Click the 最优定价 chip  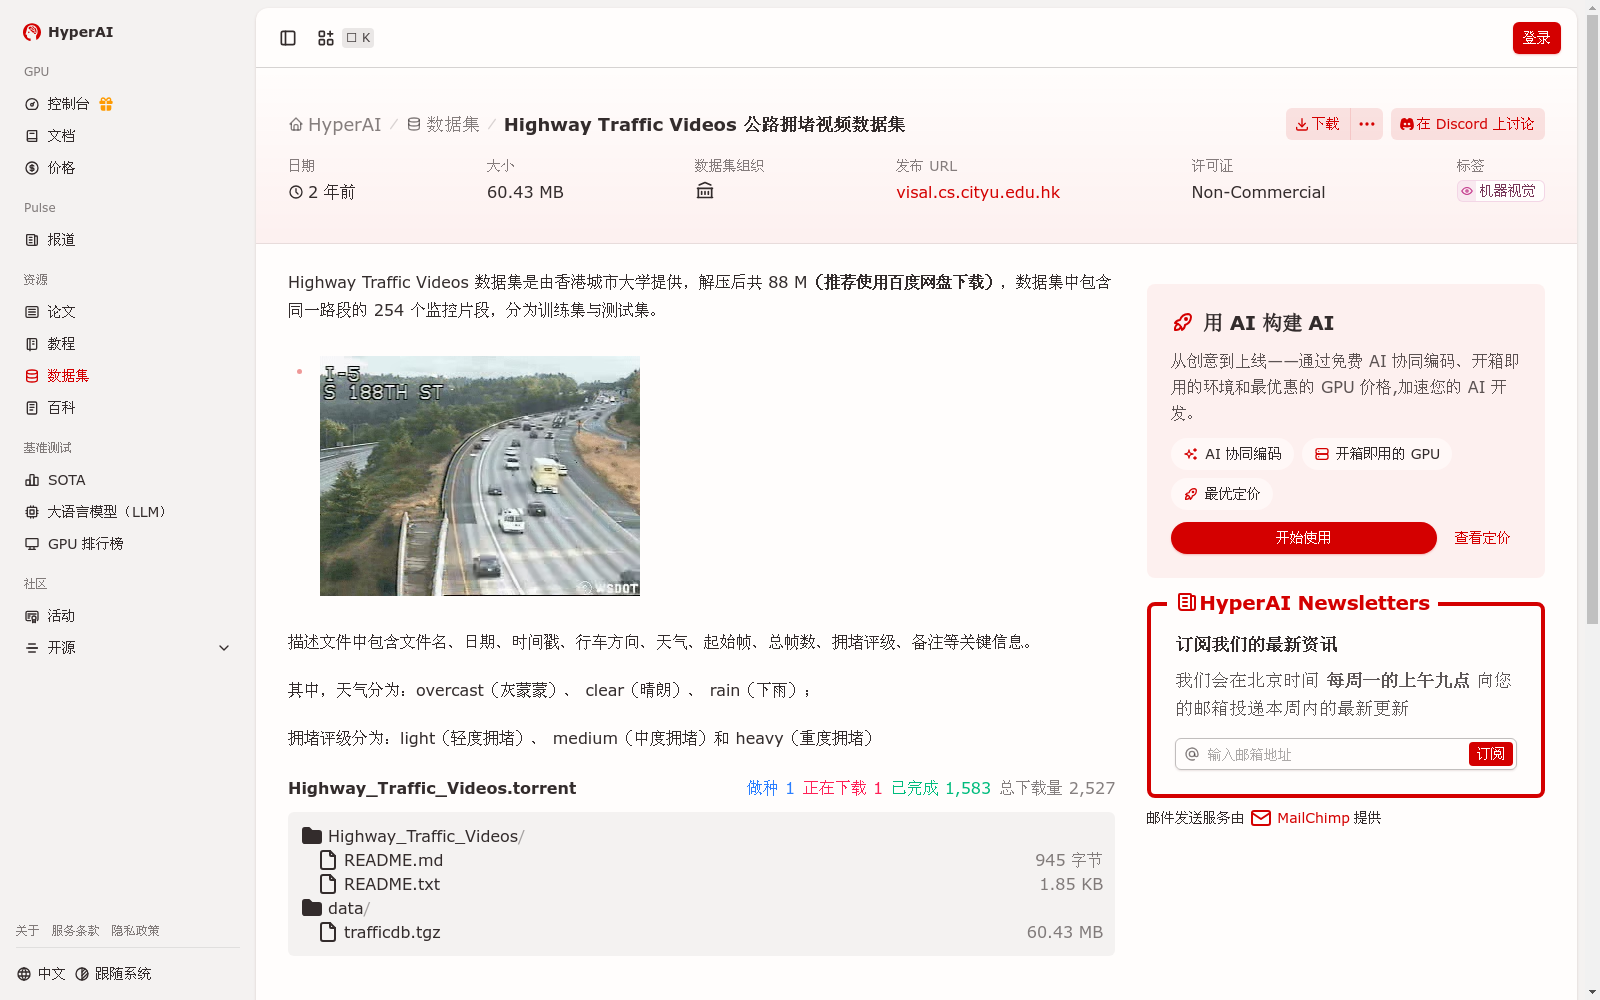tap(1221, 494)
